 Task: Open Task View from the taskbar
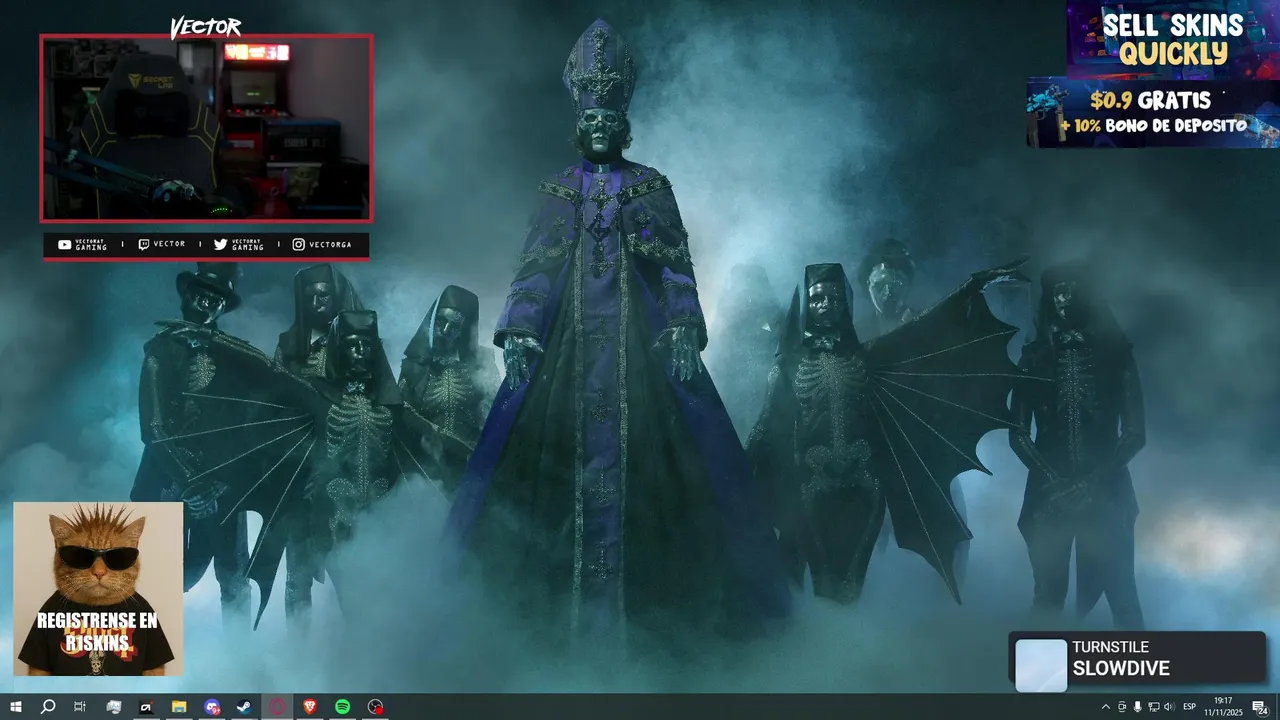point(80,707)
